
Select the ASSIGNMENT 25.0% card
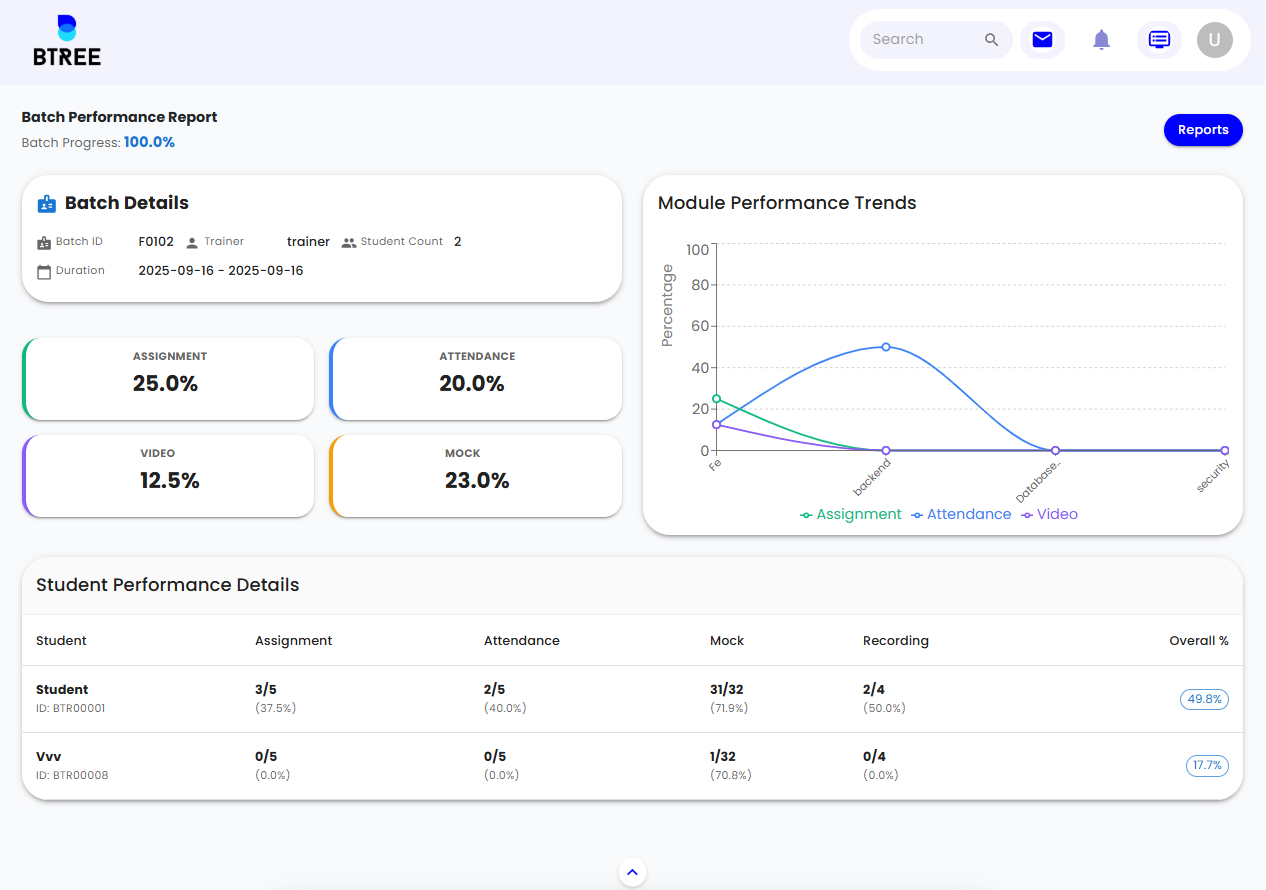(x=168, y=379)
